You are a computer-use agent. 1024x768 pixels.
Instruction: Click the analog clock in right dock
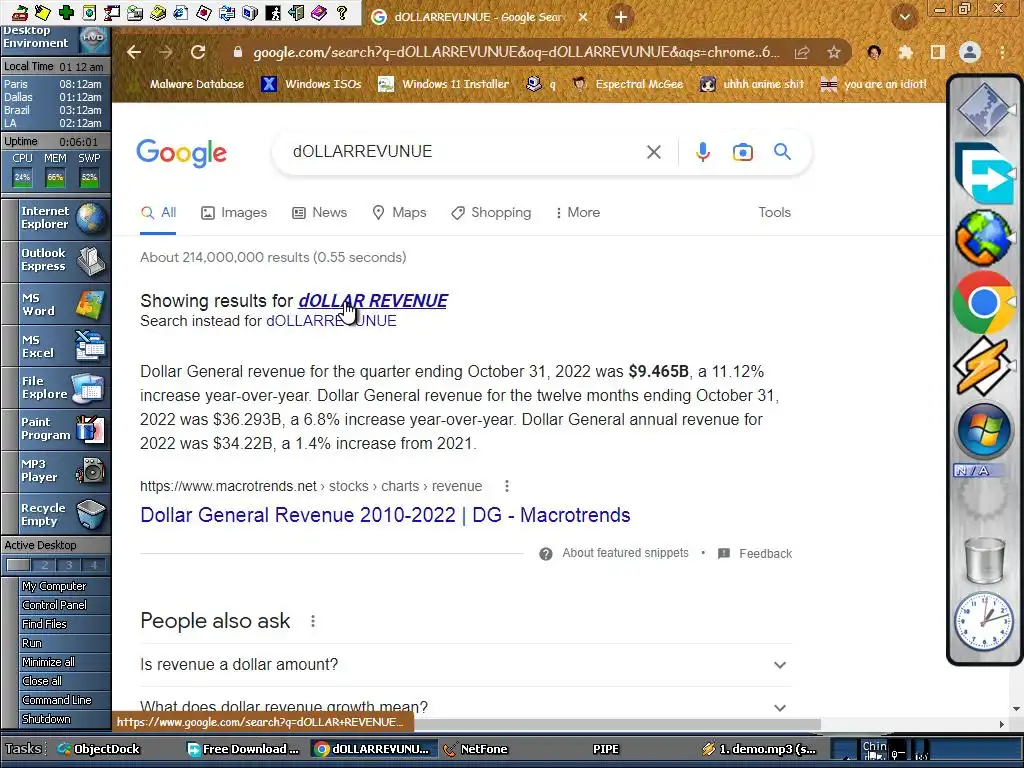pyautogui.click(x=985, y=620)
